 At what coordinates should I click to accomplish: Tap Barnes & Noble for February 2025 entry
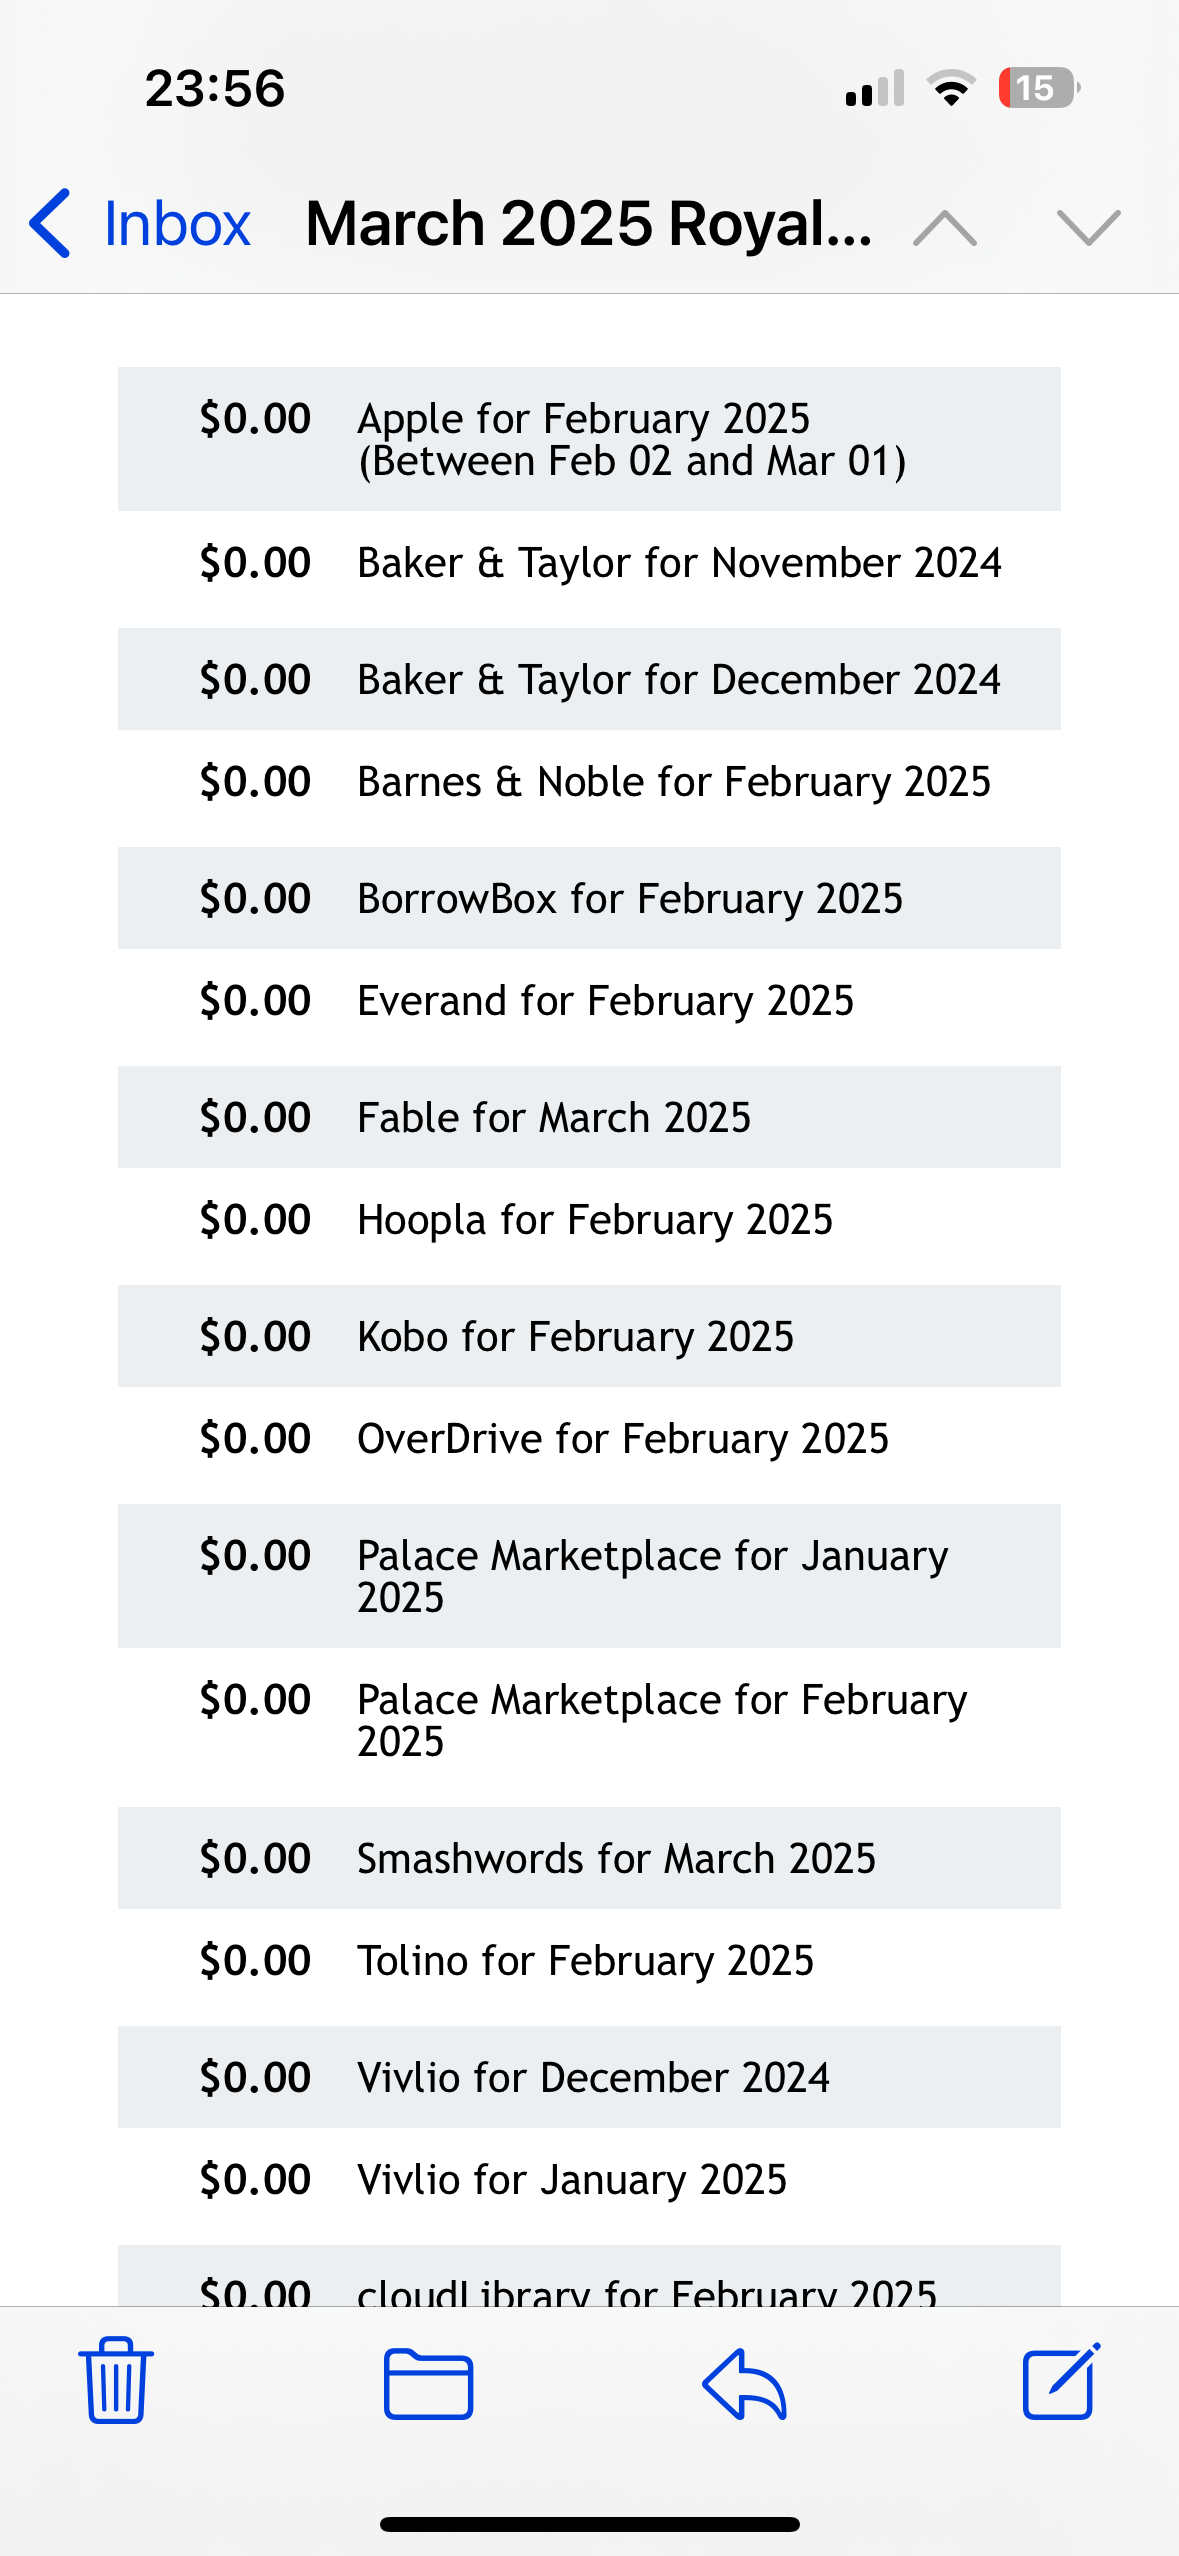coord(589,782)
